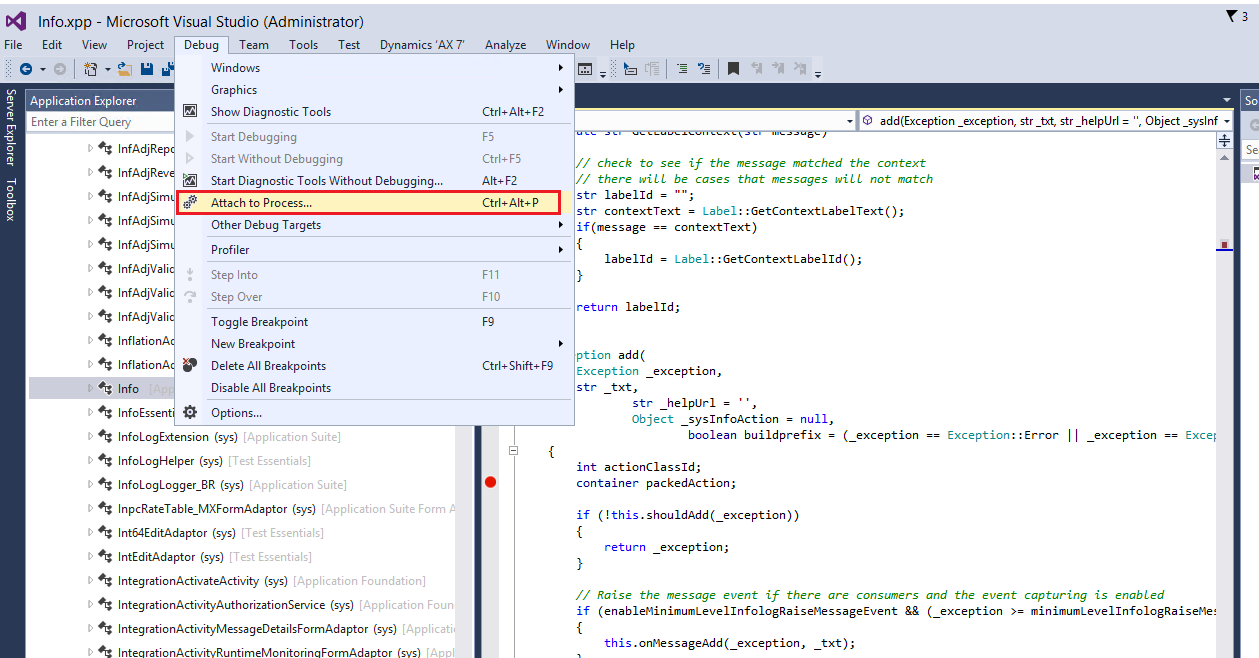Click the Save All icon

pyautogui.click(x=167, y=68)
